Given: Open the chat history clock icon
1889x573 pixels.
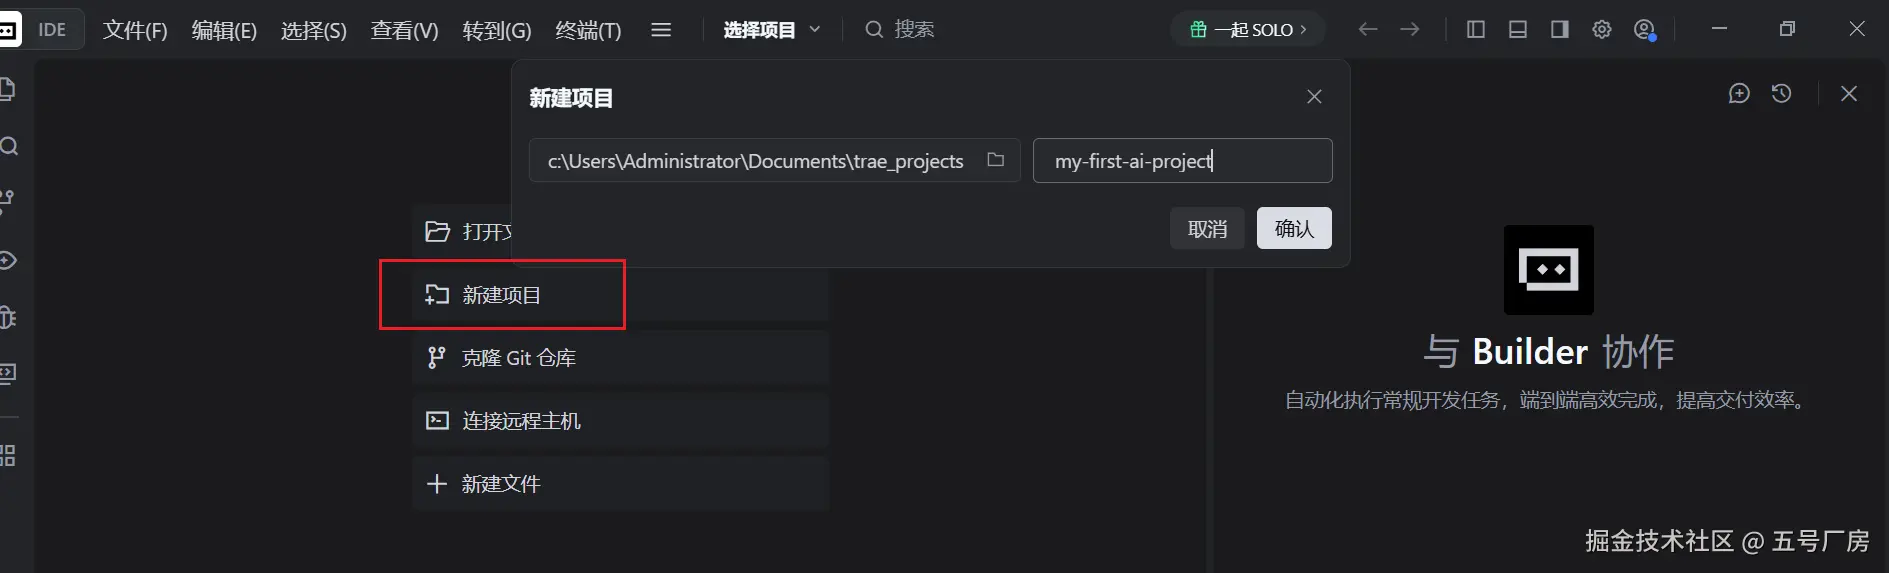Looking at the screenshot, I should tap(1781, 94).
